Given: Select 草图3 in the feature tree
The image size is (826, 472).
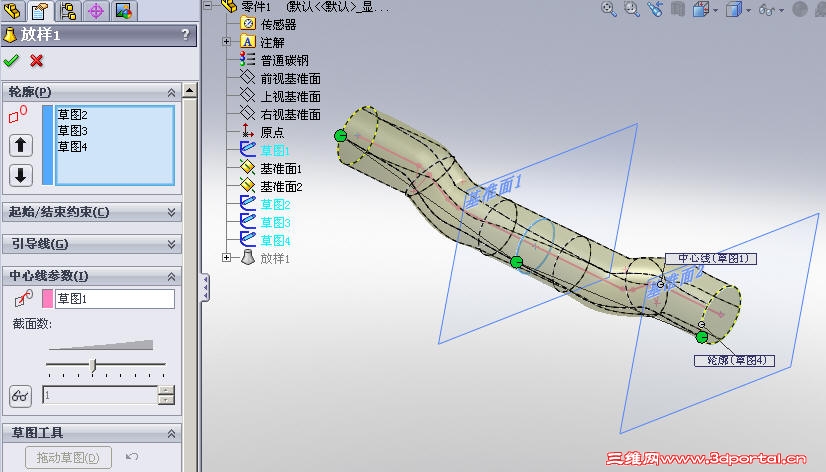Looking at the screenshot, I should coord(275,222).
